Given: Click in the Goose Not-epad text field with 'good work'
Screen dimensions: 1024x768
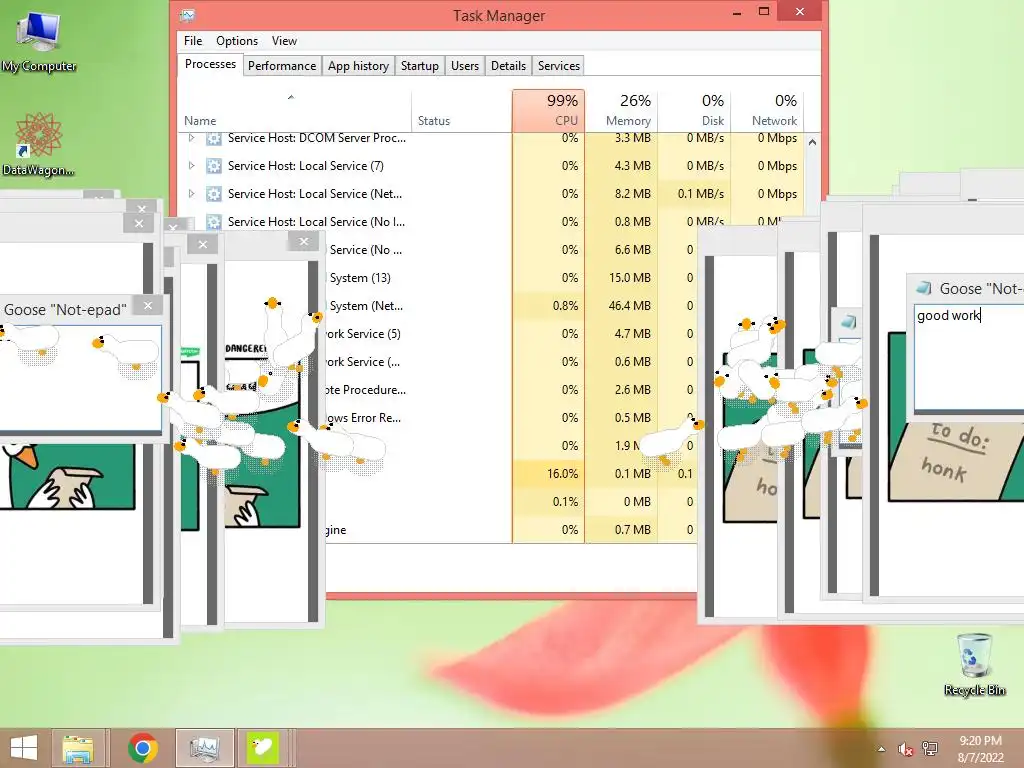Looking at the screenshot, I should [968, 357].
